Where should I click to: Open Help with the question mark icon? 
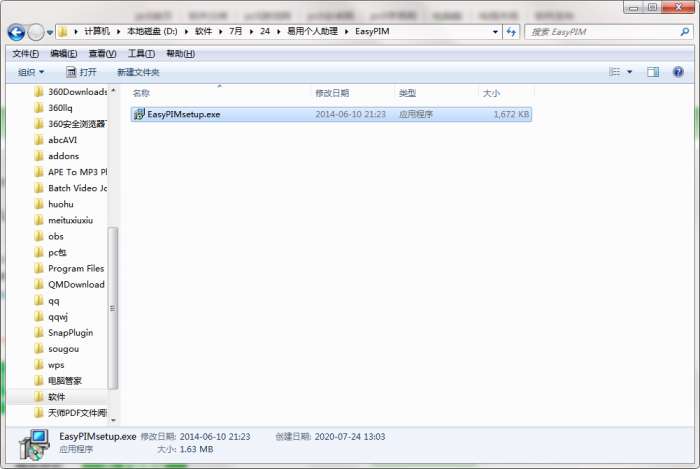point(678,72)
